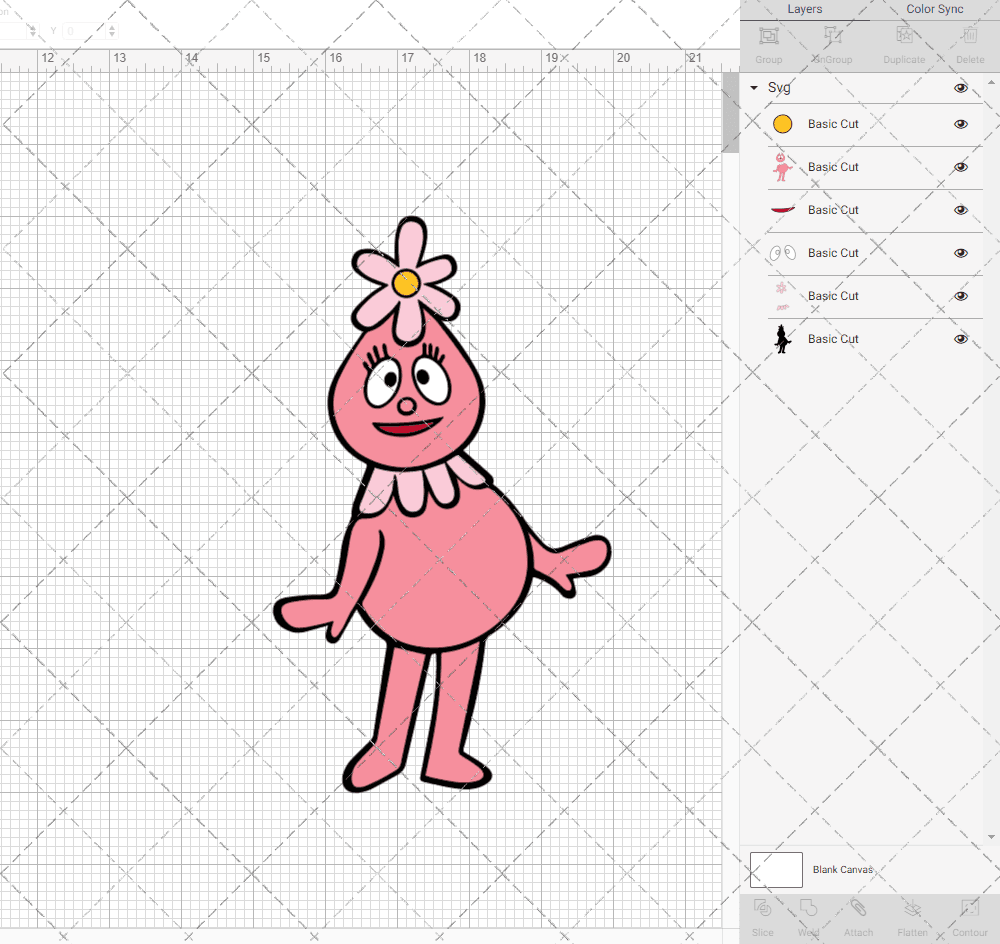The height and width of the screenshot is (944, 1000).
Task: Click the Weld tool icon
Action: click(808, 908)
